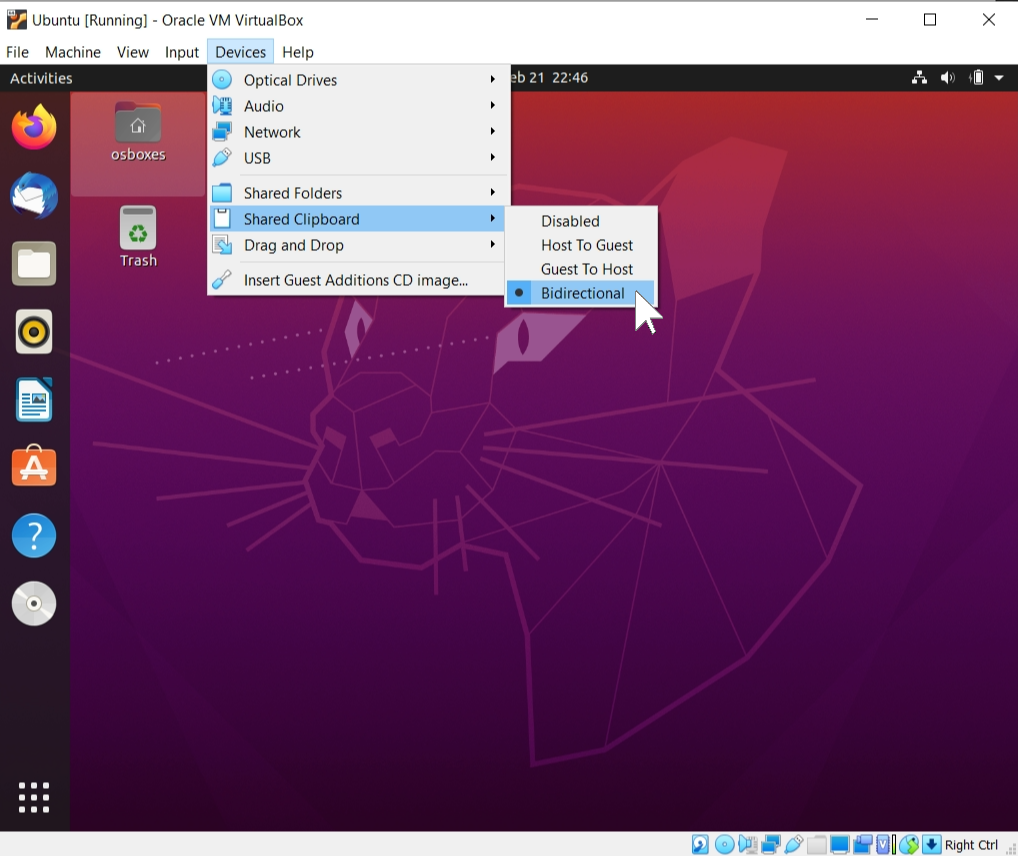Image resolution: width=1018 pixels, height=856 pixels.
Task: Click the network adapters status bar icon
Action: pos(771,844)
